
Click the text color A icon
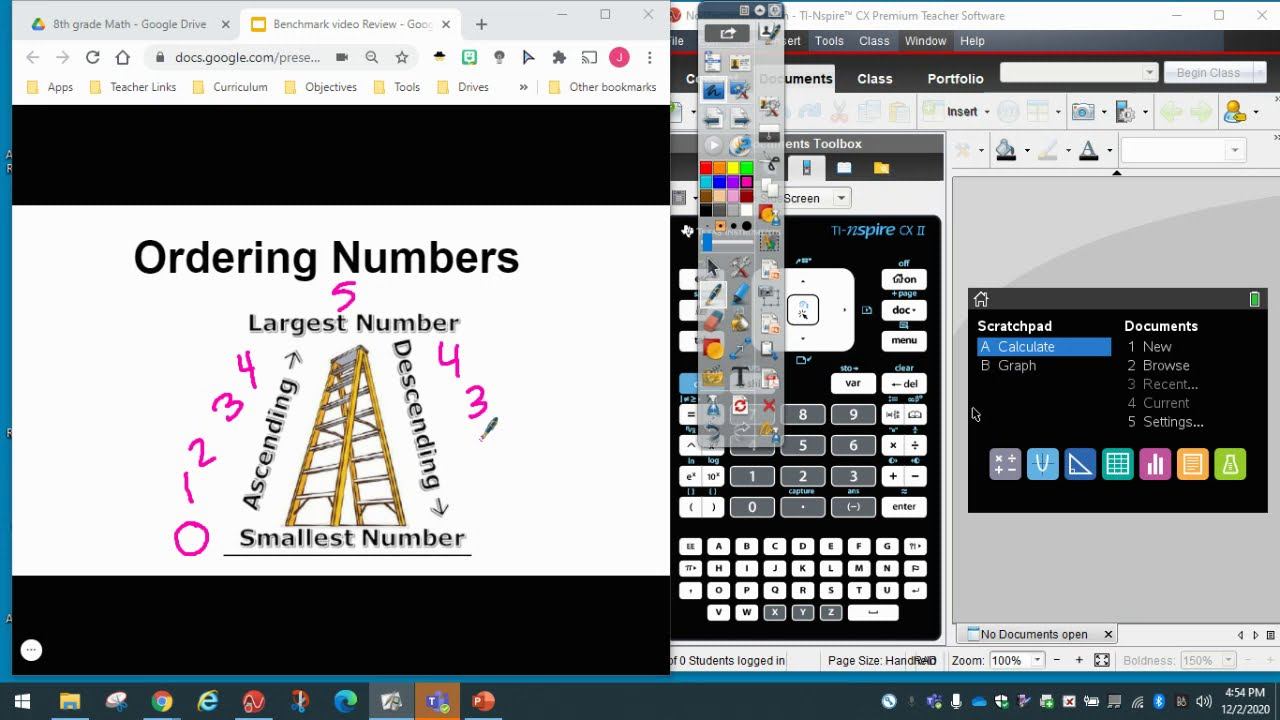[x=1088, y=150]
